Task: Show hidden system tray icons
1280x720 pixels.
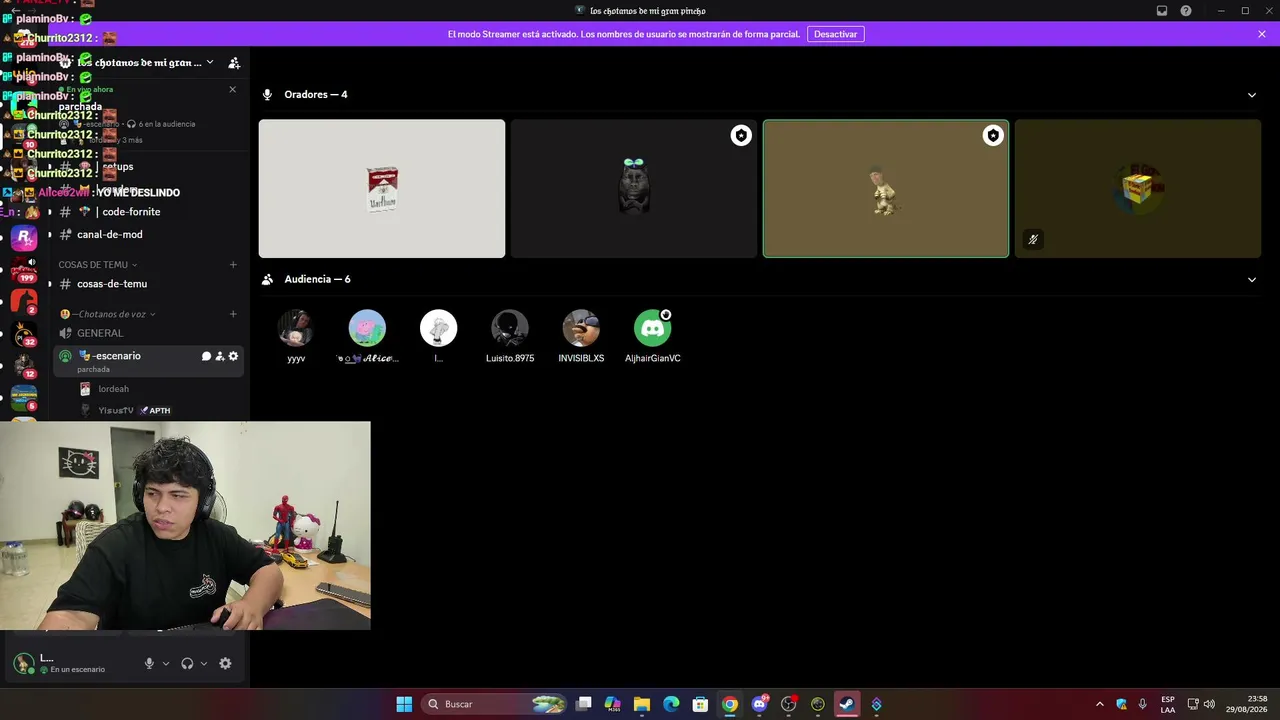Action: tap(1100, 704)
